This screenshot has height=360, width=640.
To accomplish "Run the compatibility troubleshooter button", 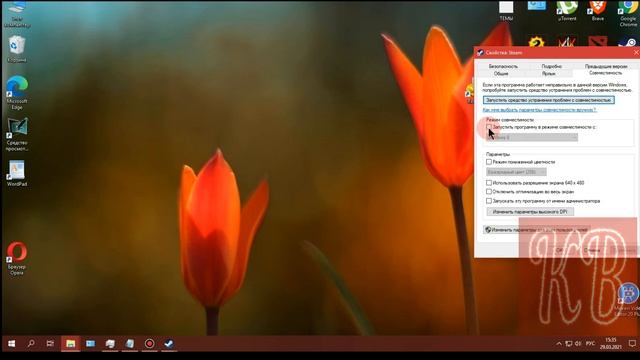I will coord(549,100).
